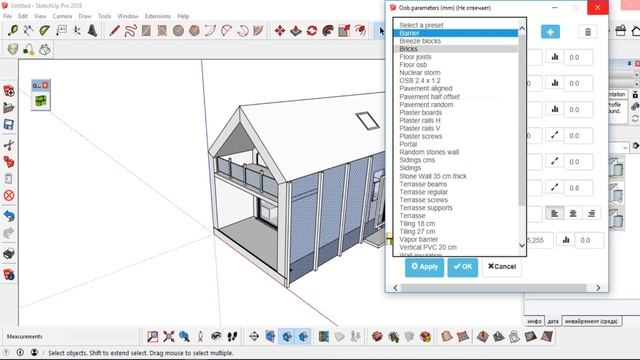
Task: Open the Window menu
Action: (128, 16)
